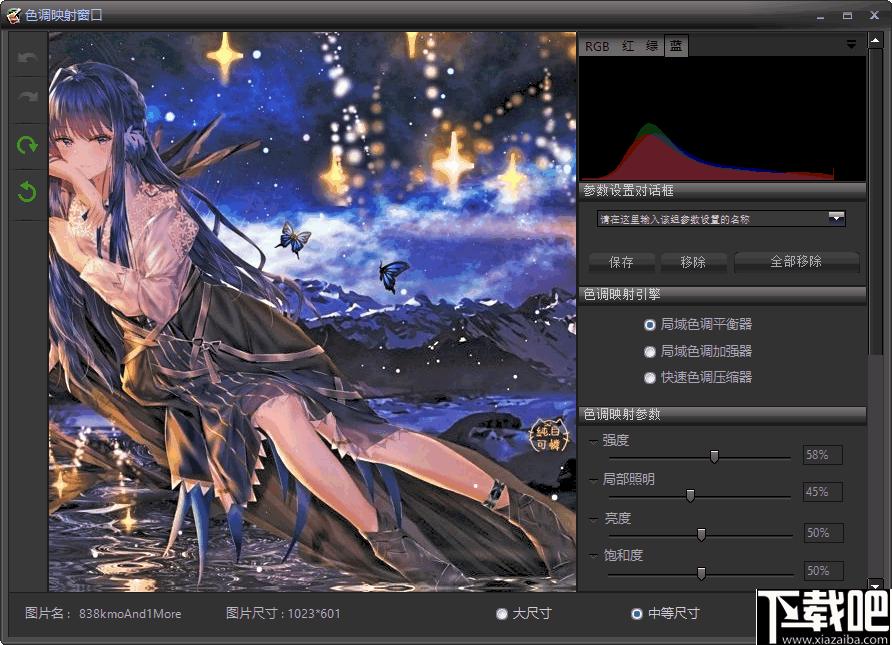Switch histogram to 红 channel tab
Screen dimensions: 892x645
[x=628, y=46]
